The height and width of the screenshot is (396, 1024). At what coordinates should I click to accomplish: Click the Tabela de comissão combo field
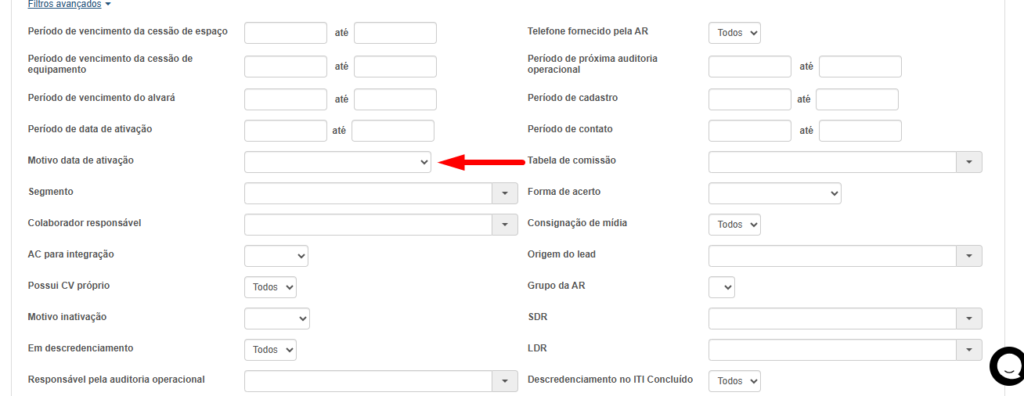point(833,162)
